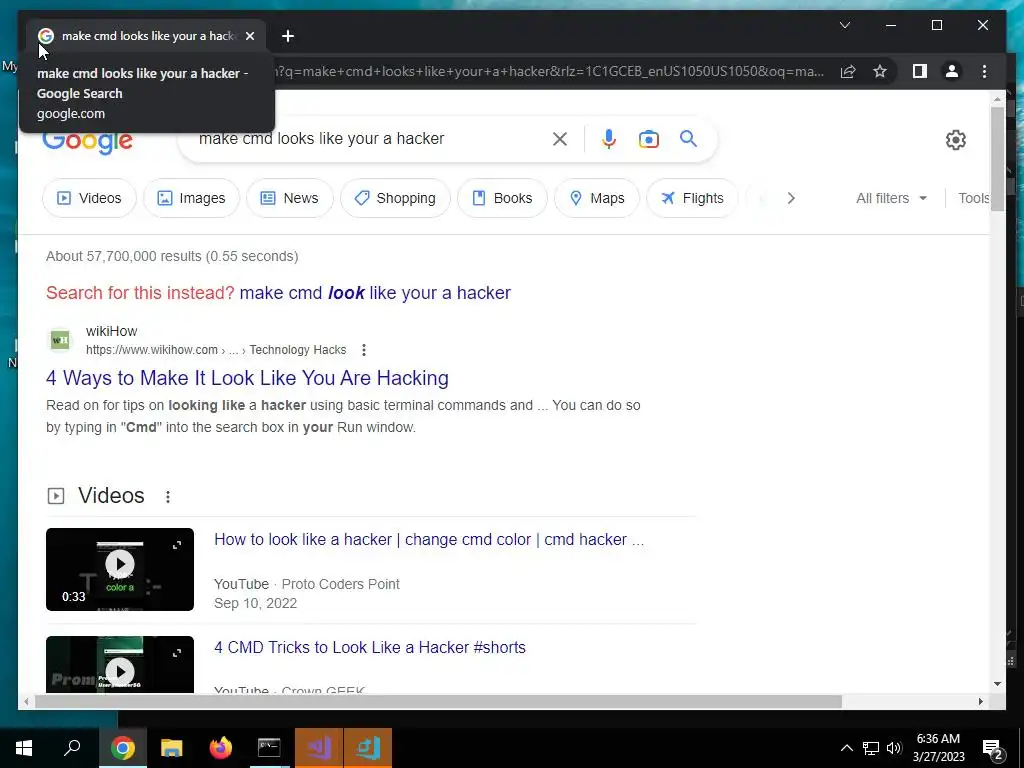Open the side panel
The width and height of the screenshot is (1024, 768).
[920, 71]
